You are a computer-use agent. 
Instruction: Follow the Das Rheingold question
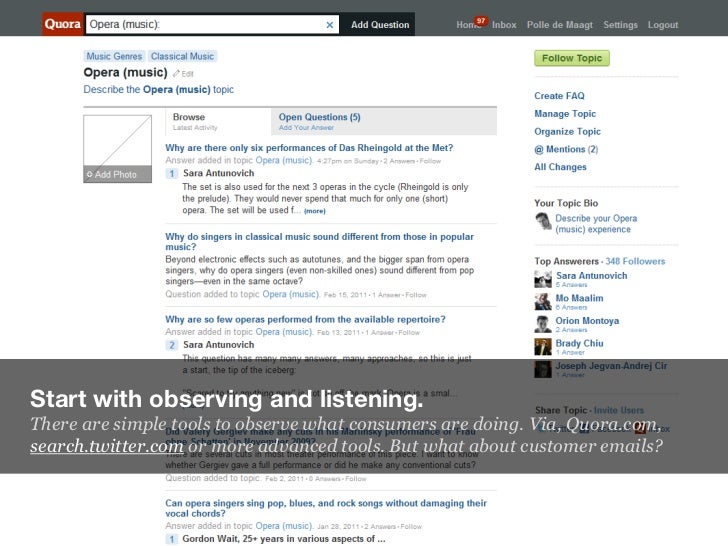(x=430, y=161)
